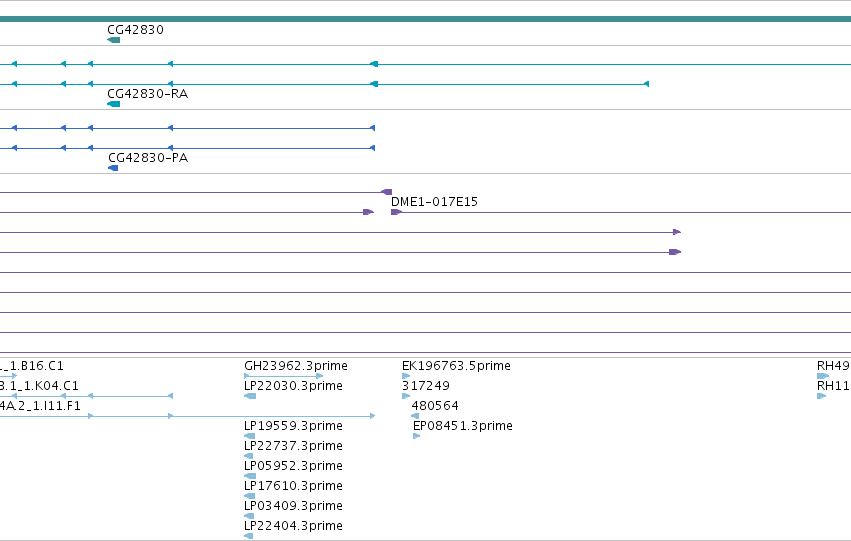Select the CG42830-PA protein label
851x541 pixels.
[x=148, y=157]
